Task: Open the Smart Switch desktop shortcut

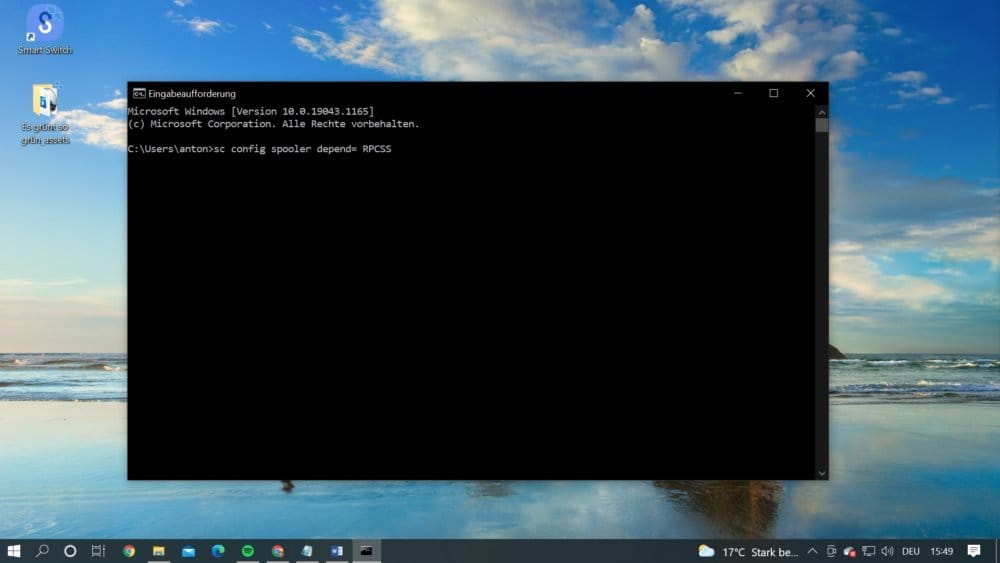Action: [x=45, y=30]
